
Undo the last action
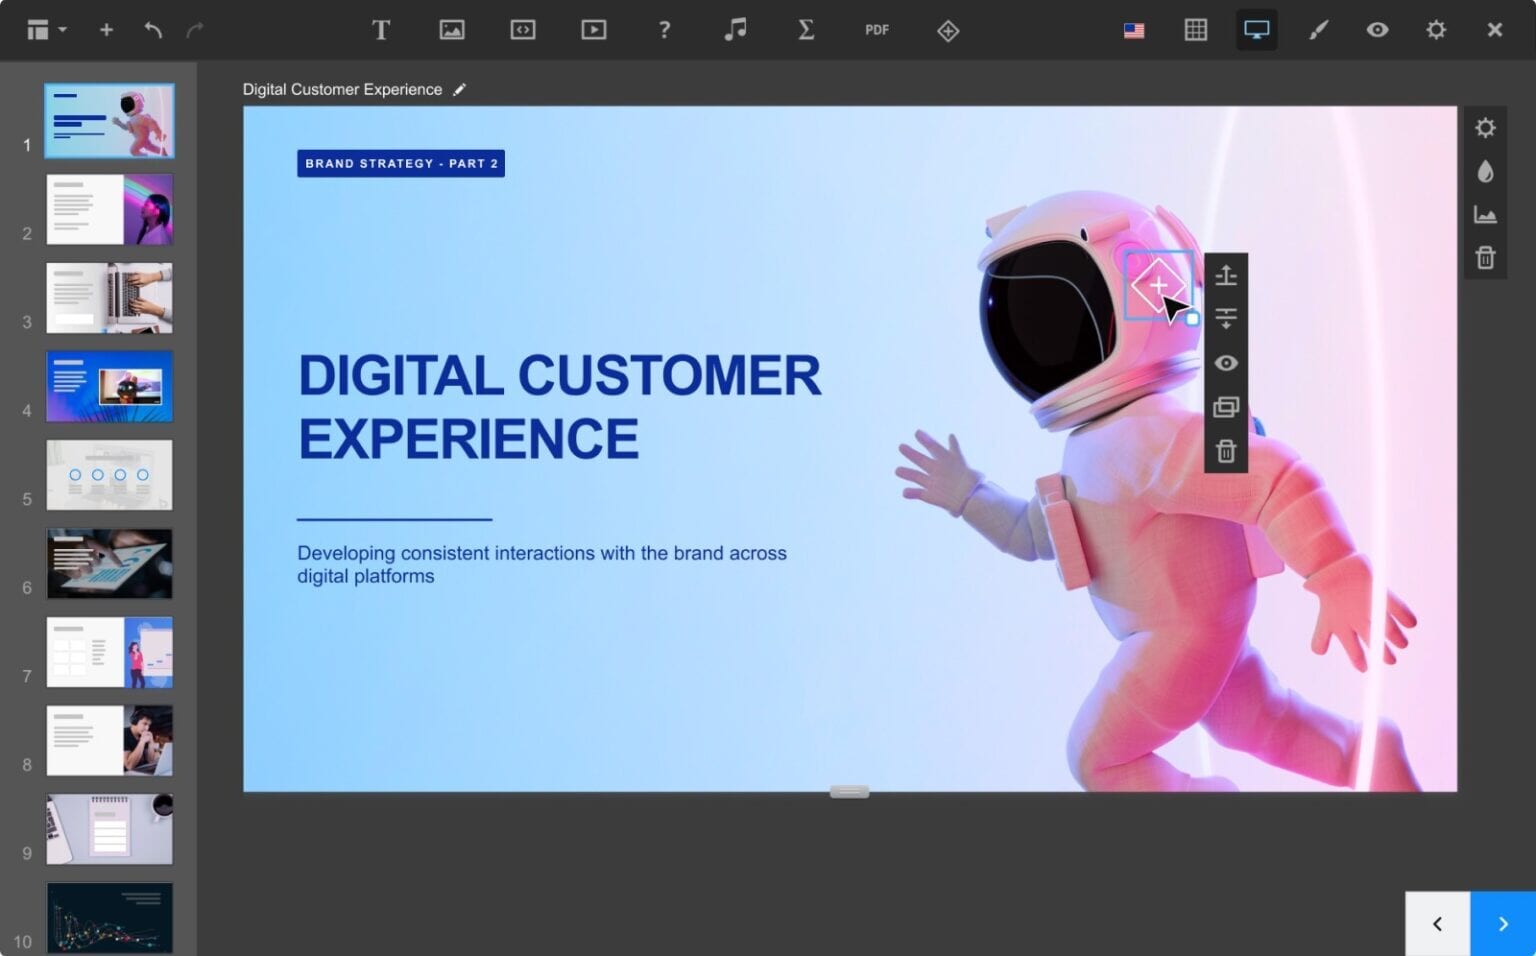[153, 30]
